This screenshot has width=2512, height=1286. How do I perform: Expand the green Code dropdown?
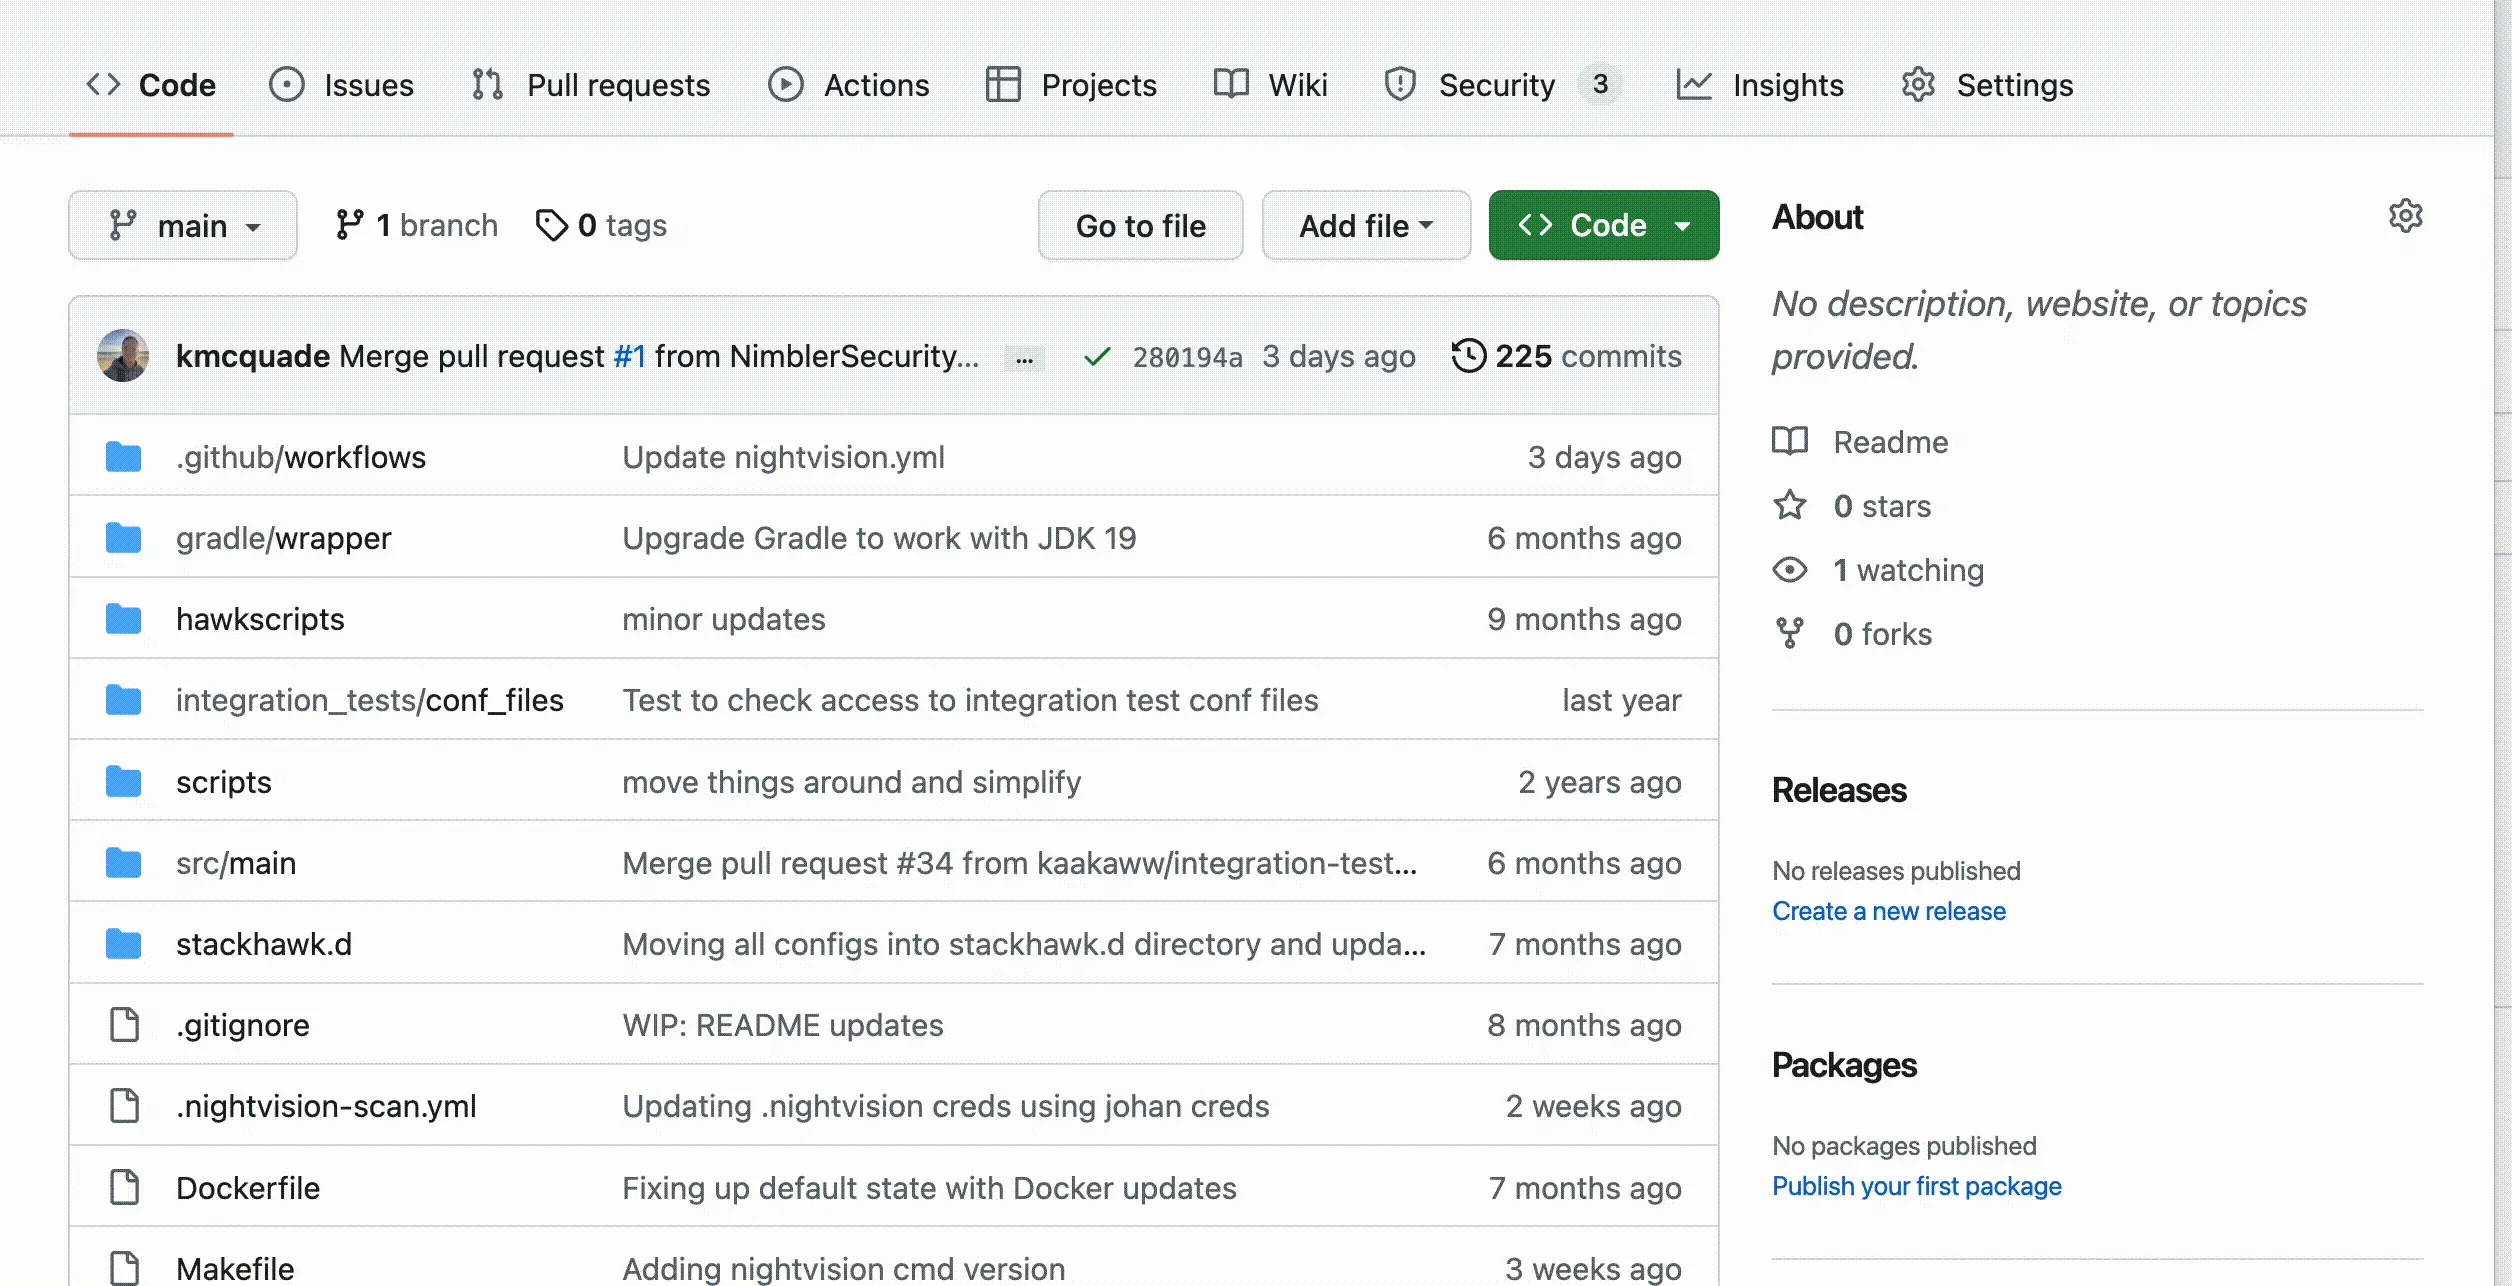[1604, 225]
